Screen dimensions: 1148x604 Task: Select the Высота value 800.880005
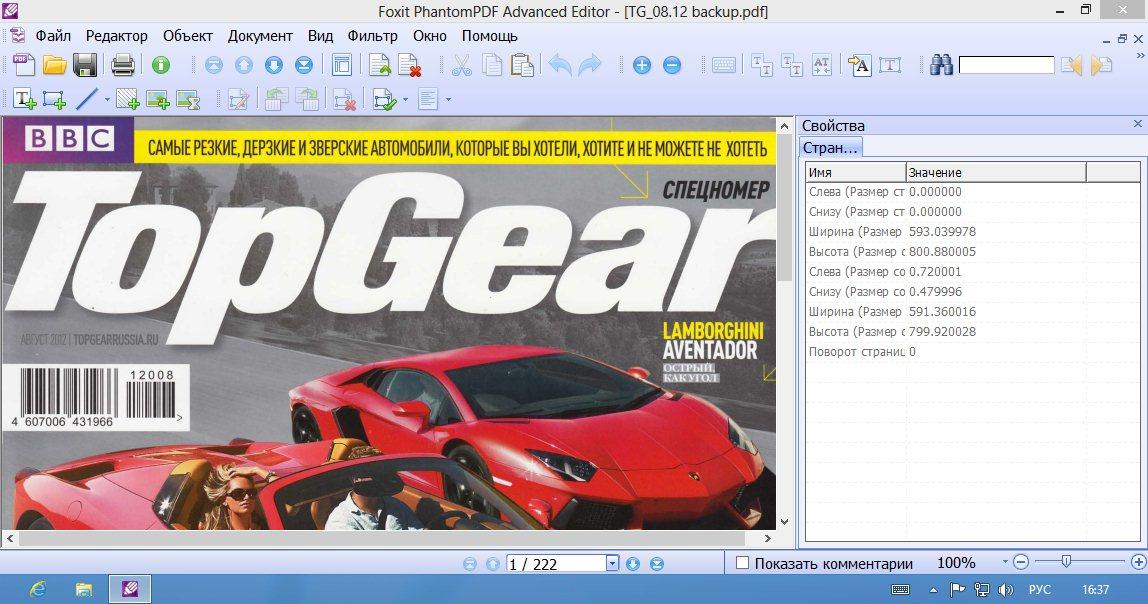pos(942,251)
